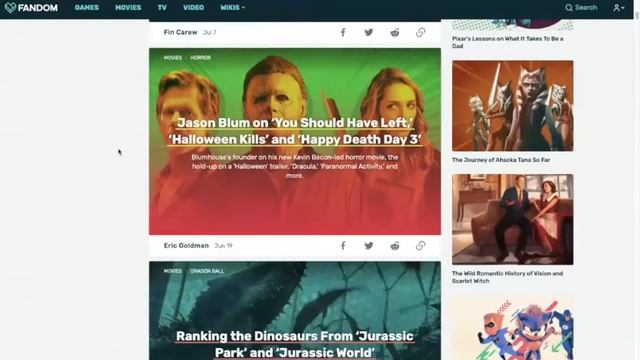
Task: Open the TV menu item
Action: [x=162, y=7]
